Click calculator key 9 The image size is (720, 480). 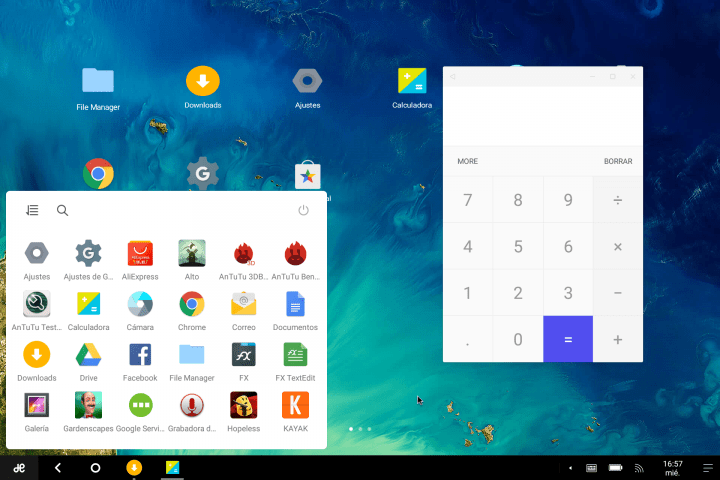[568, 200]
